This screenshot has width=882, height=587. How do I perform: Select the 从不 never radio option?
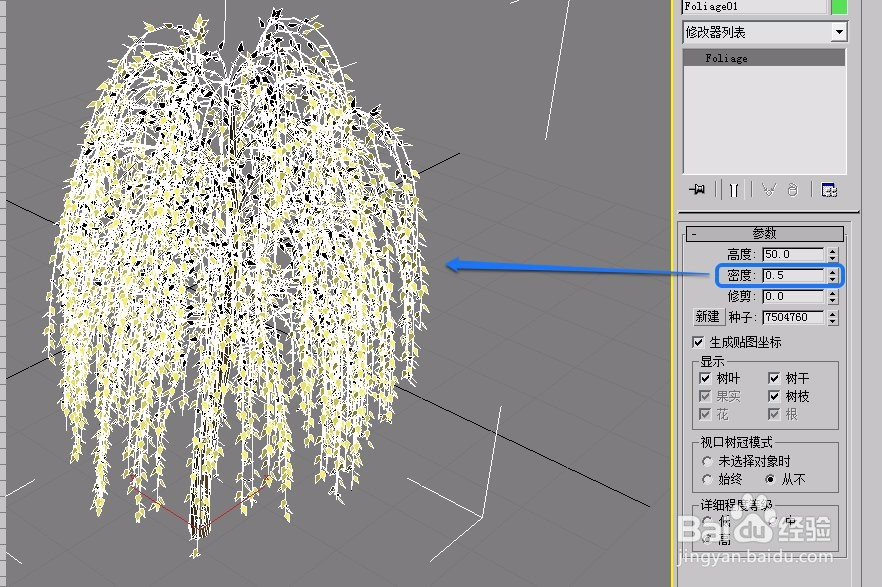771,480
